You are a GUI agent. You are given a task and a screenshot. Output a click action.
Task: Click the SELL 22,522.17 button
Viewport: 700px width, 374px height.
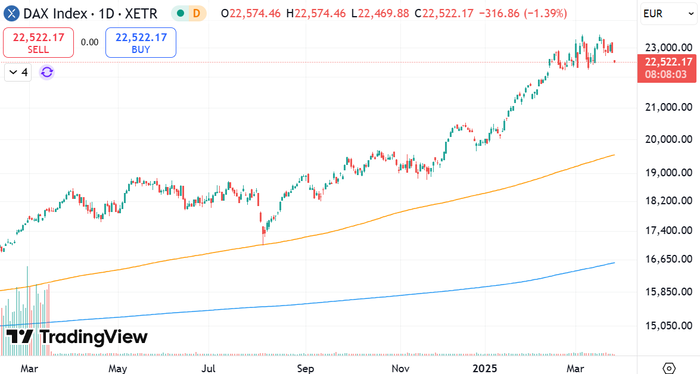pos(38,43)
